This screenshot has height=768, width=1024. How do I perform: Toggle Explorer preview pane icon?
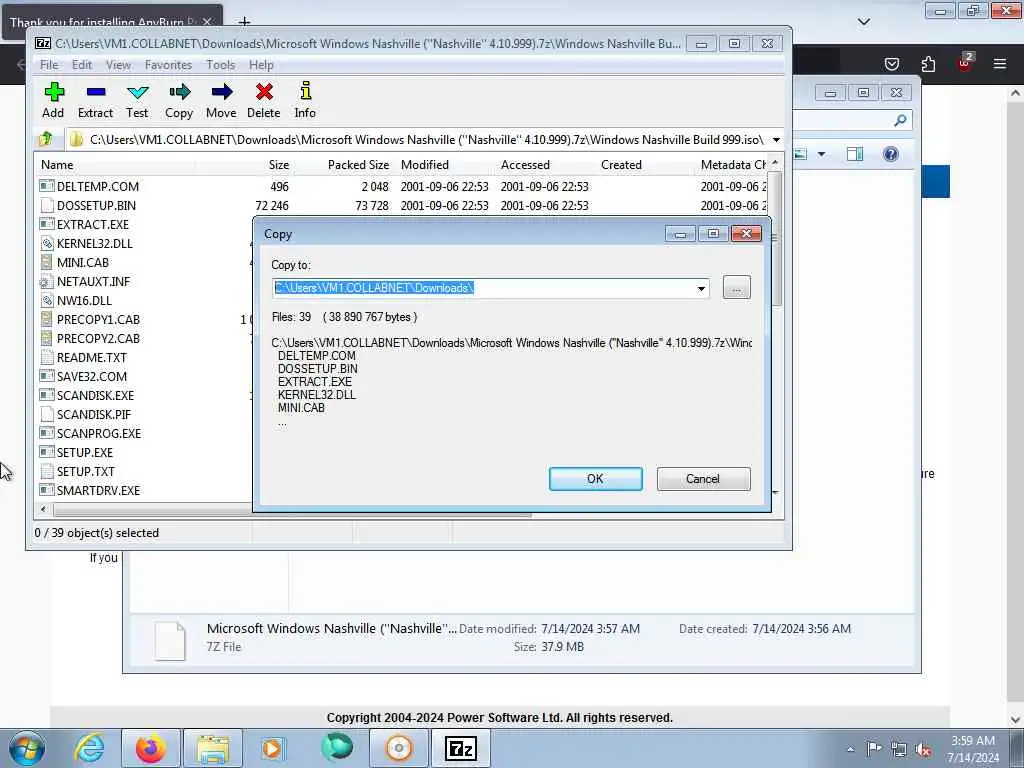click(x=855, y=154)
